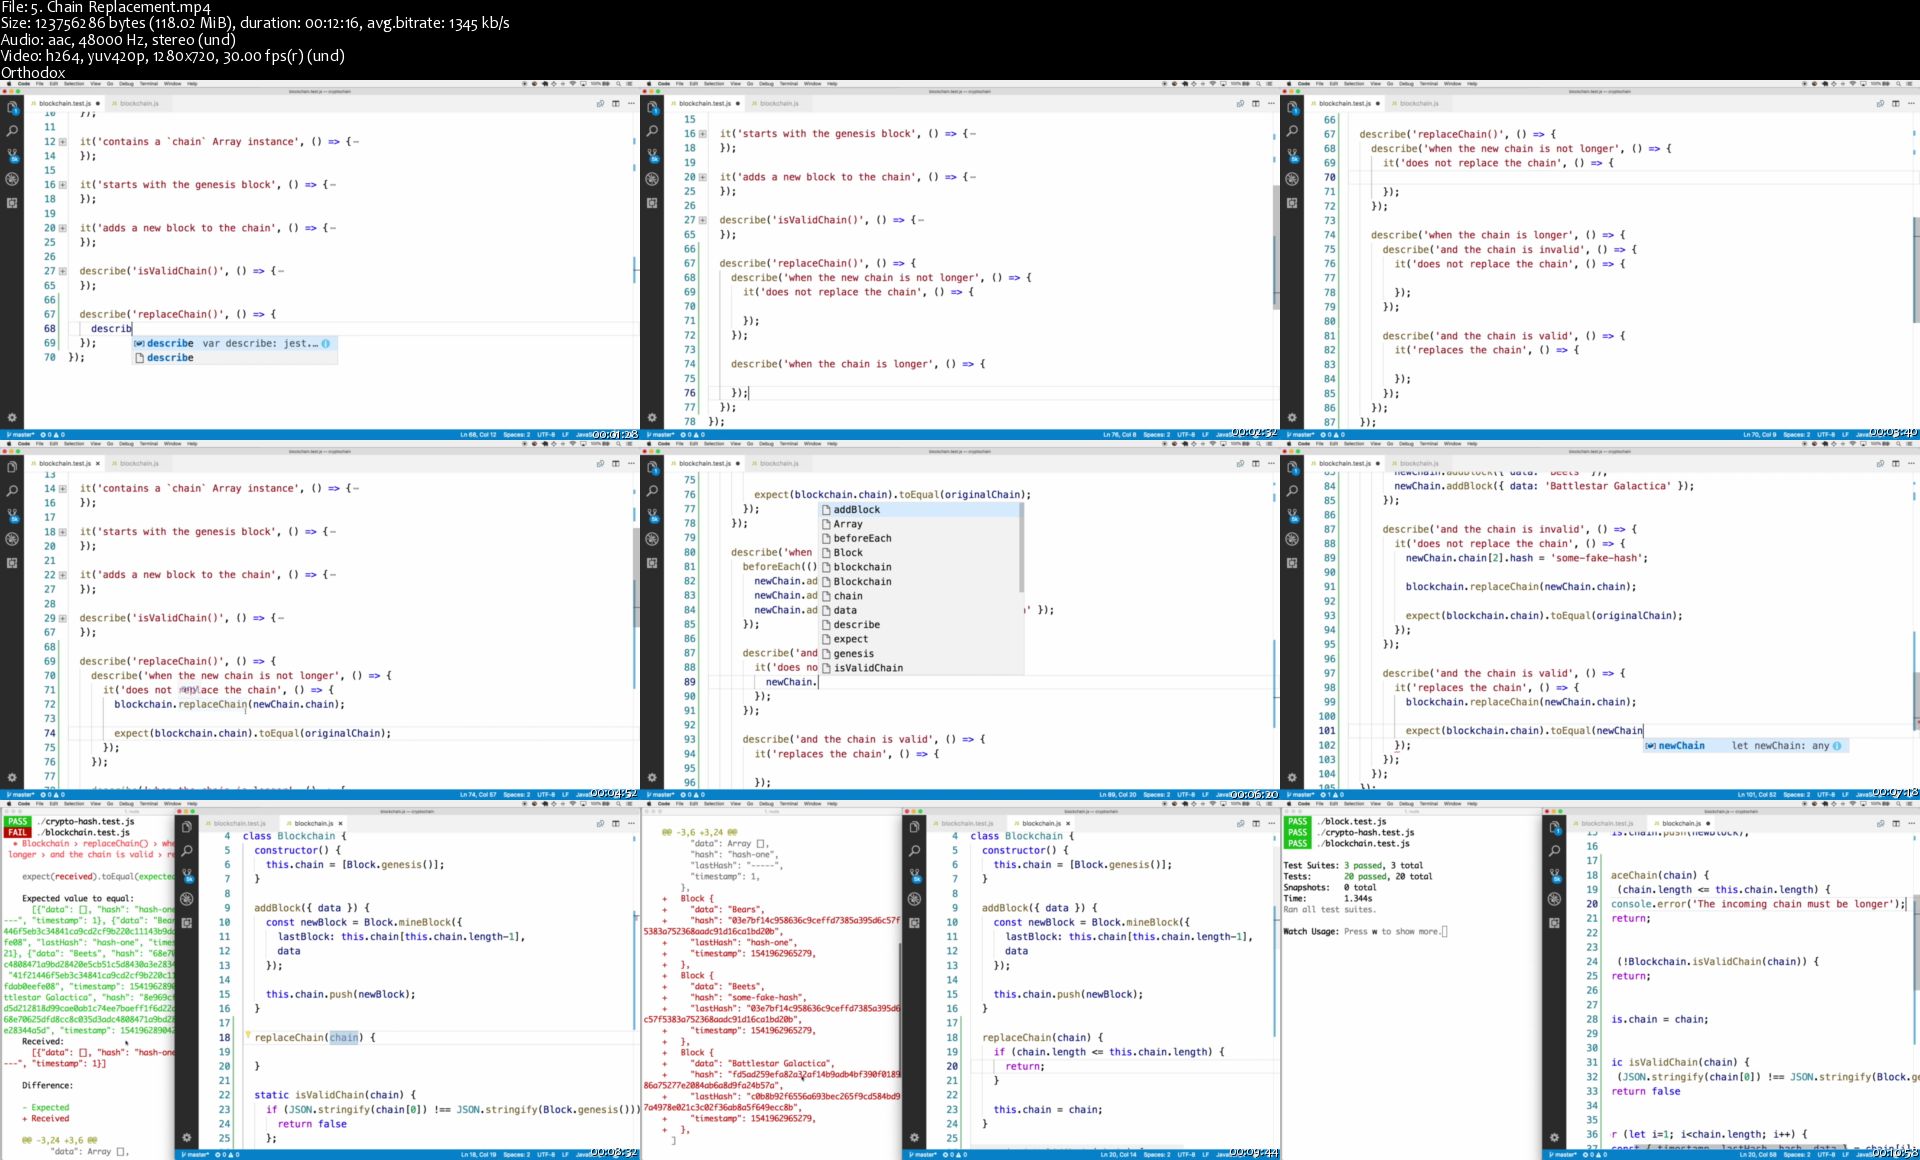The height and width of the screenshot is (1160, 1920).
Task: Select 'beforeEach' from the autocomplete list
Action: point(862,538)
